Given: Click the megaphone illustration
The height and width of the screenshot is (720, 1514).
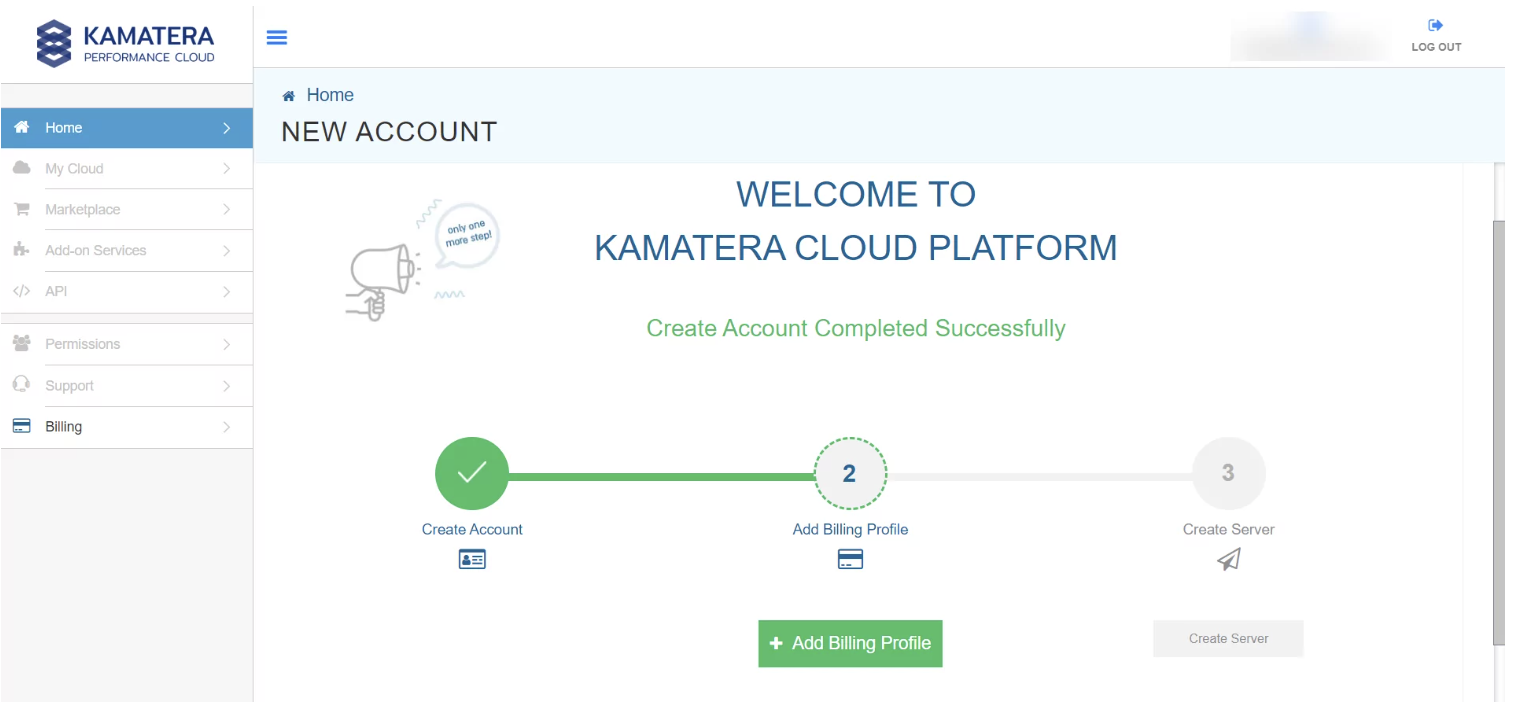Looking at the screenshot, I should 382,283.
